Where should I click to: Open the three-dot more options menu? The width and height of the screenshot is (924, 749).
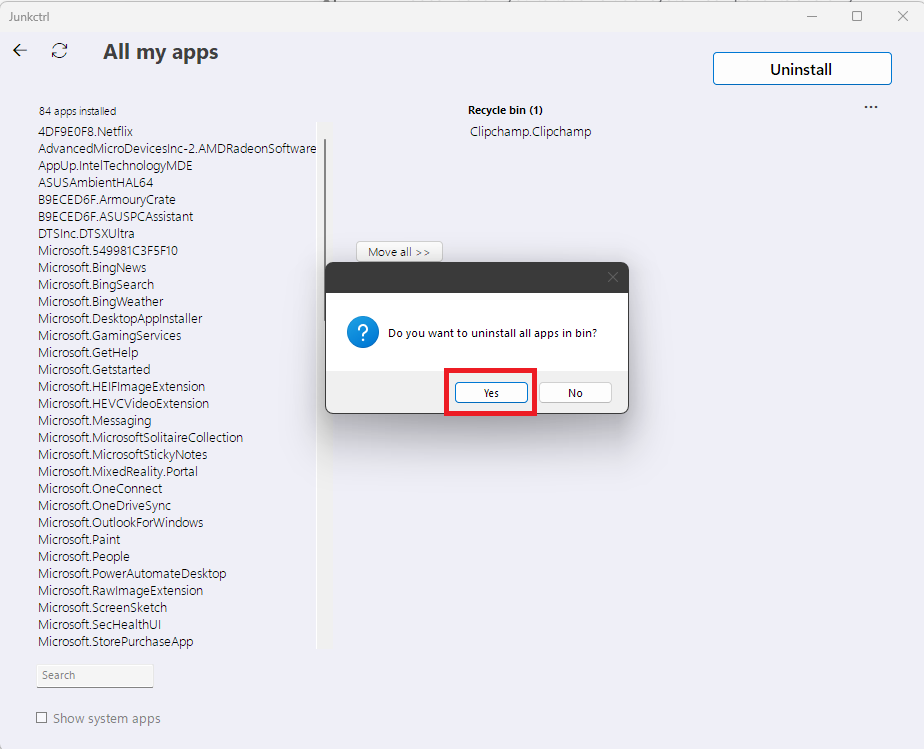871,107
